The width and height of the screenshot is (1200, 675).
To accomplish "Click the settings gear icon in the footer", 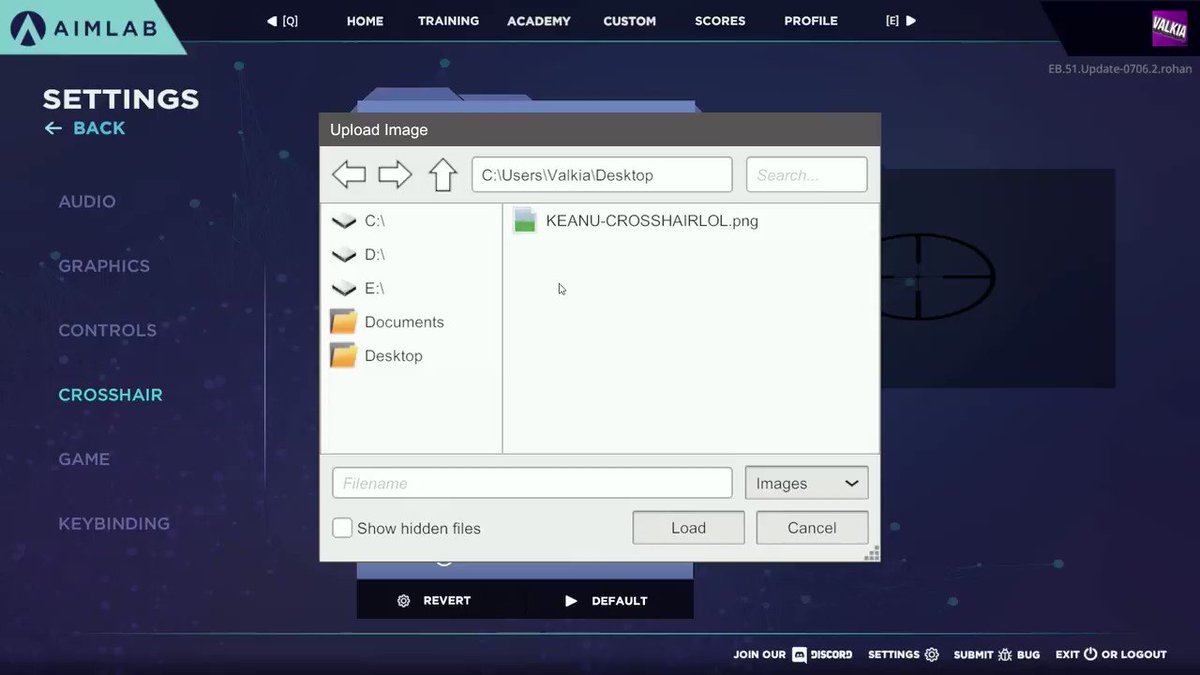I will tap(932, 655).
